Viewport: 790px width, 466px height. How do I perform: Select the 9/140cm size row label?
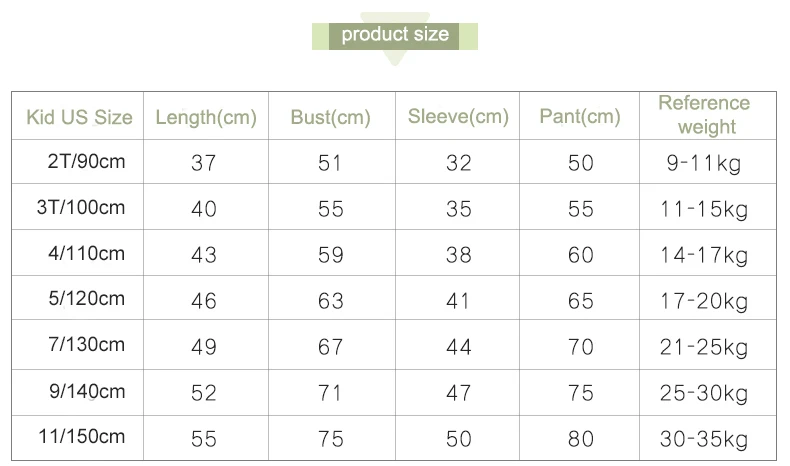[87, 391]
